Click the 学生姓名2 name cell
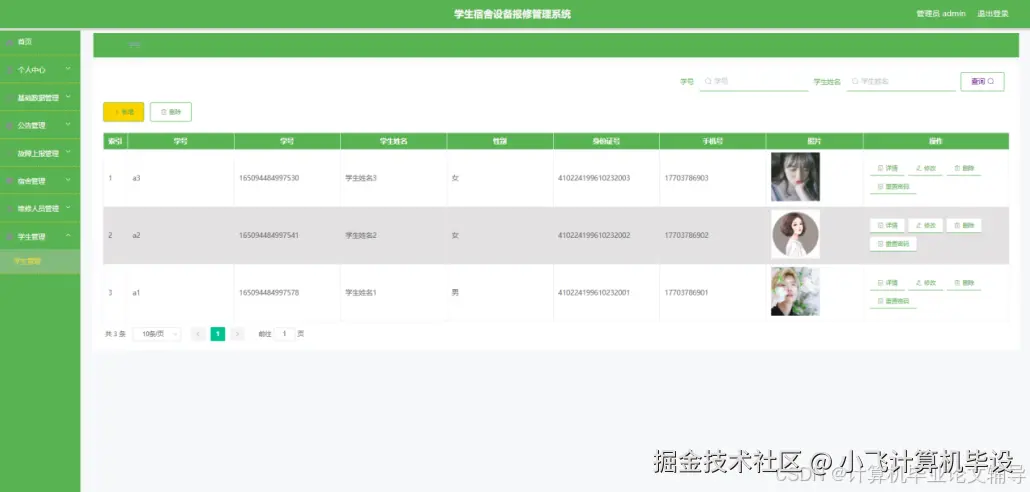 pyautogui.click(x=361, y=235)
